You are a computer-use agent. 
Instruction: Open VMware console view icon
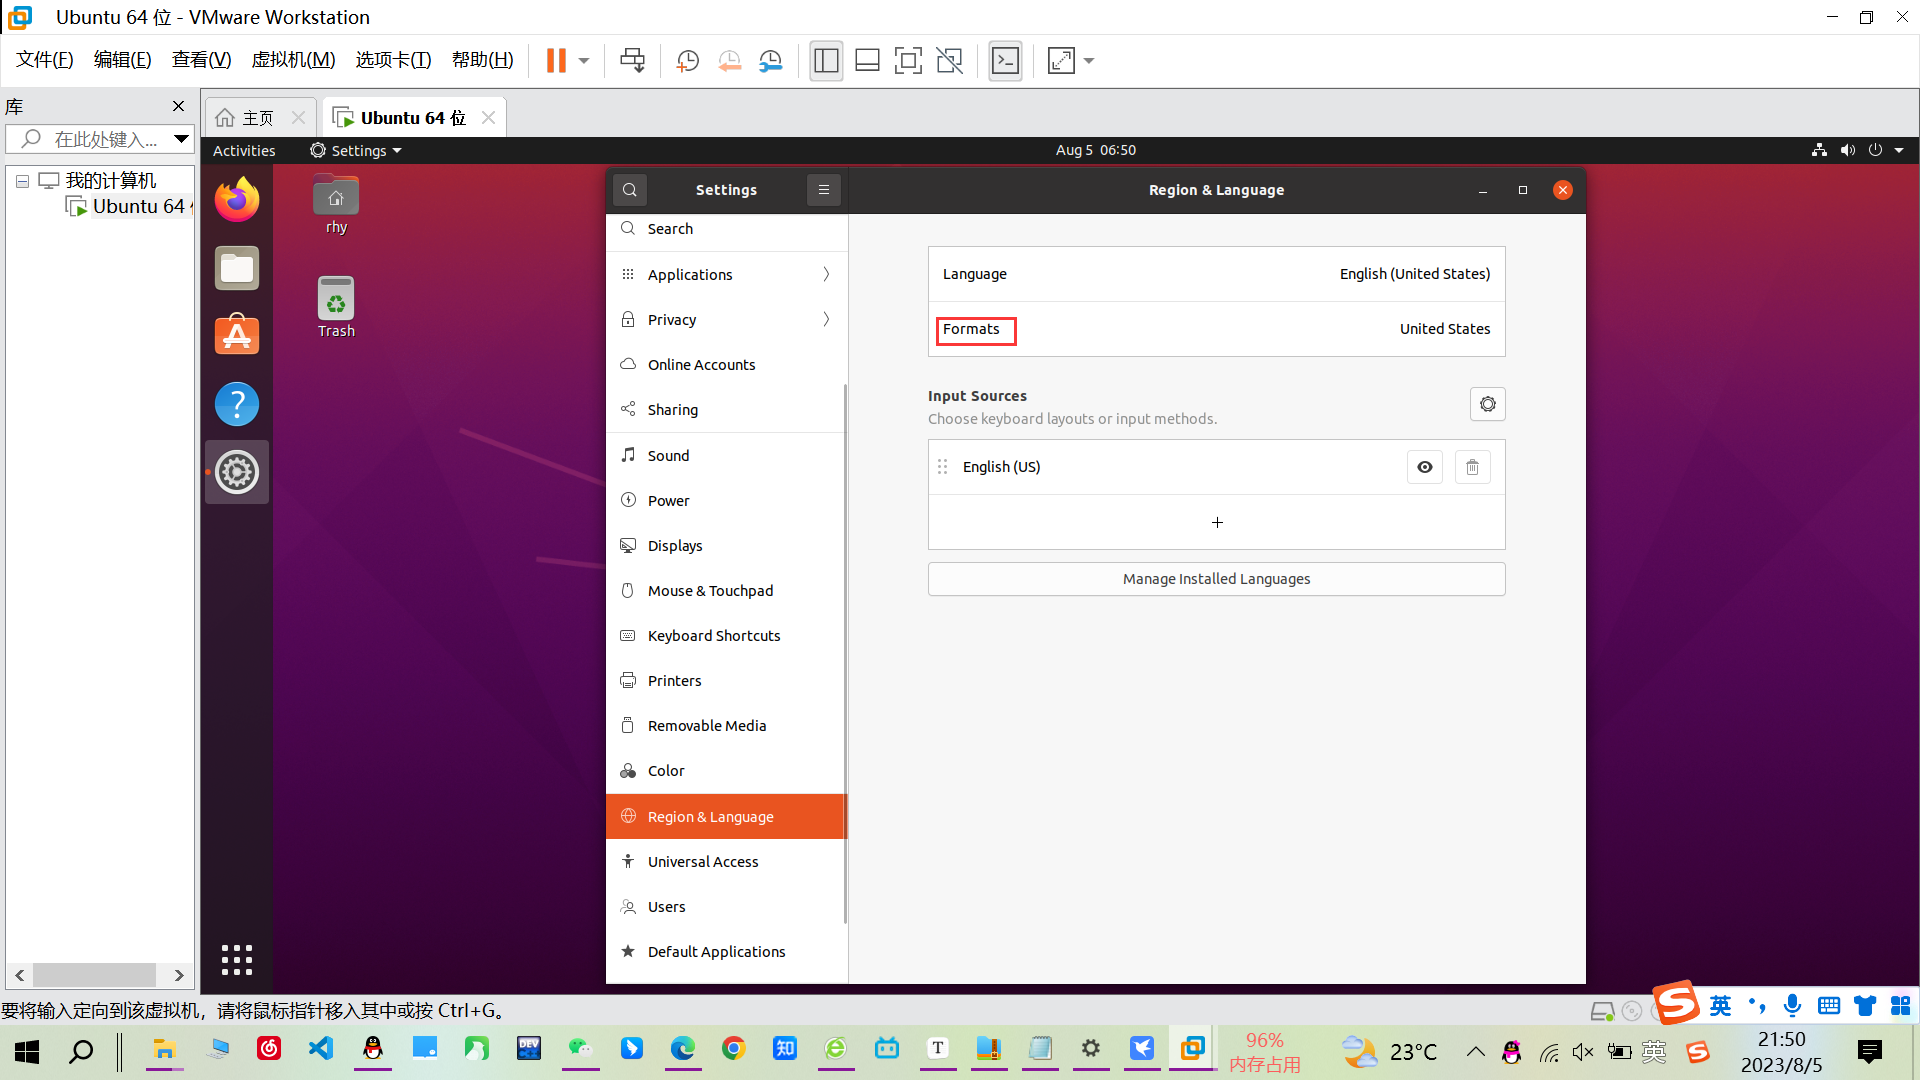(1005, 61)
